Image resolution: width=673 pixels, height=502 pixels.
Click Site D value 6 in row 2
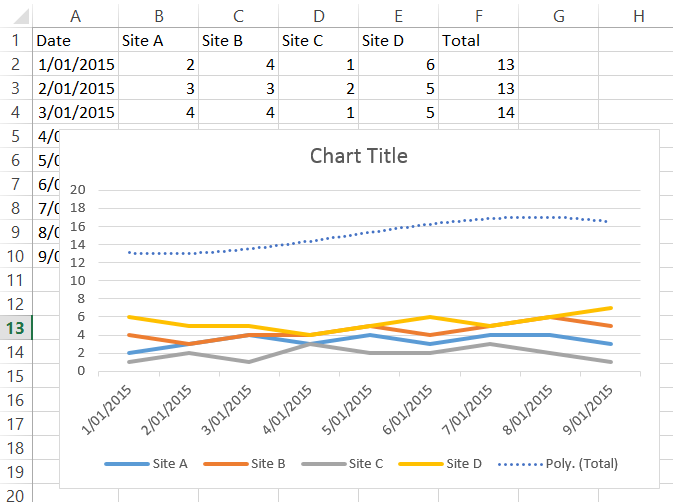398,64
